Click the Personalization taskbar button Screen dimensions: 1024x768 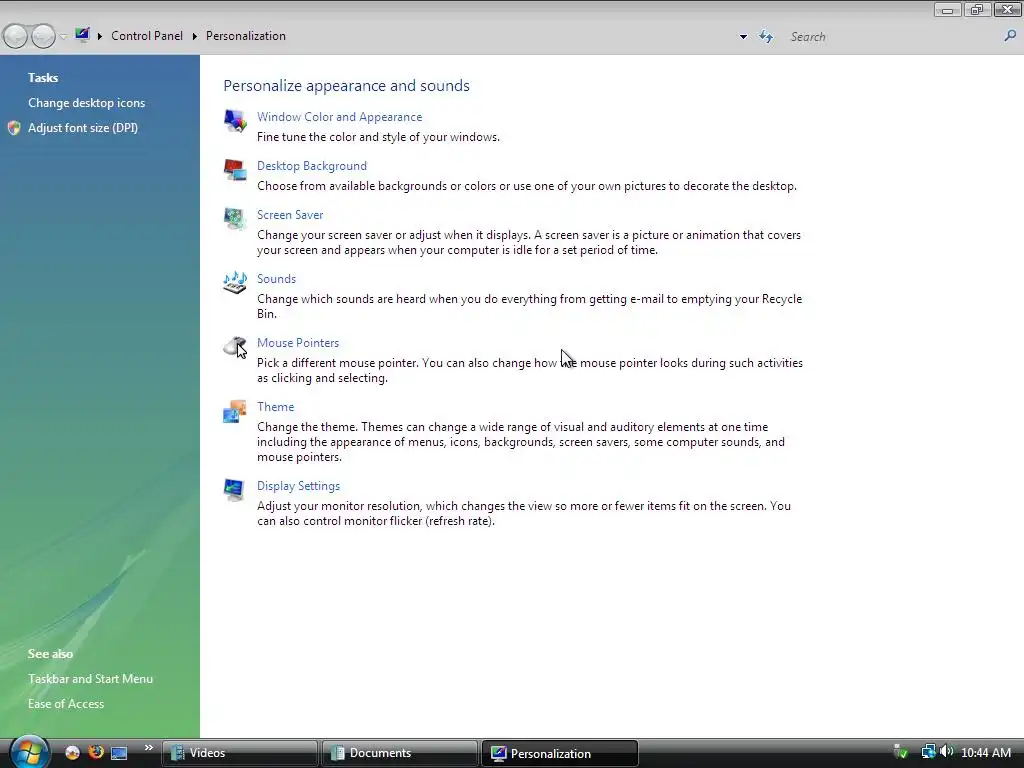tap(560, 753)
